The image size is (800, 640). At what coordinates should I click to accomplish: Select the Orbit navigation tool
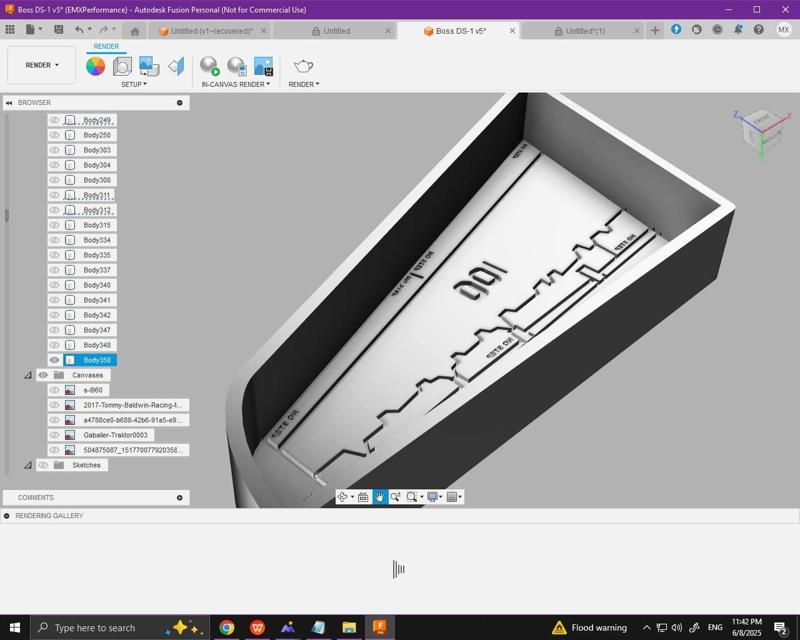[342, 497]
